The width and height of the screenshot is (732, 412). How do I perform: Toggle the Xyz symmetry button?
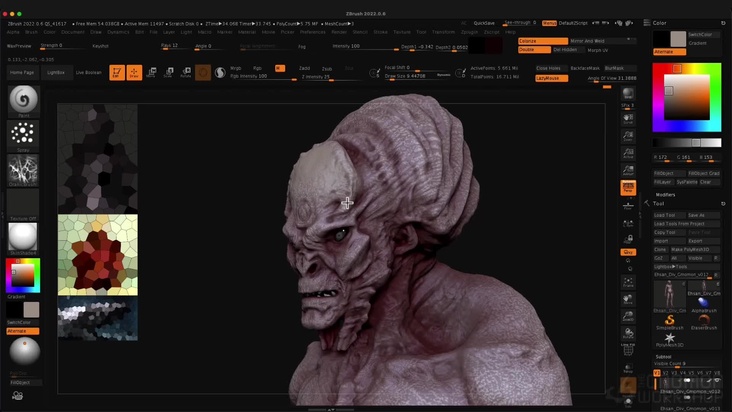point(628,252)
